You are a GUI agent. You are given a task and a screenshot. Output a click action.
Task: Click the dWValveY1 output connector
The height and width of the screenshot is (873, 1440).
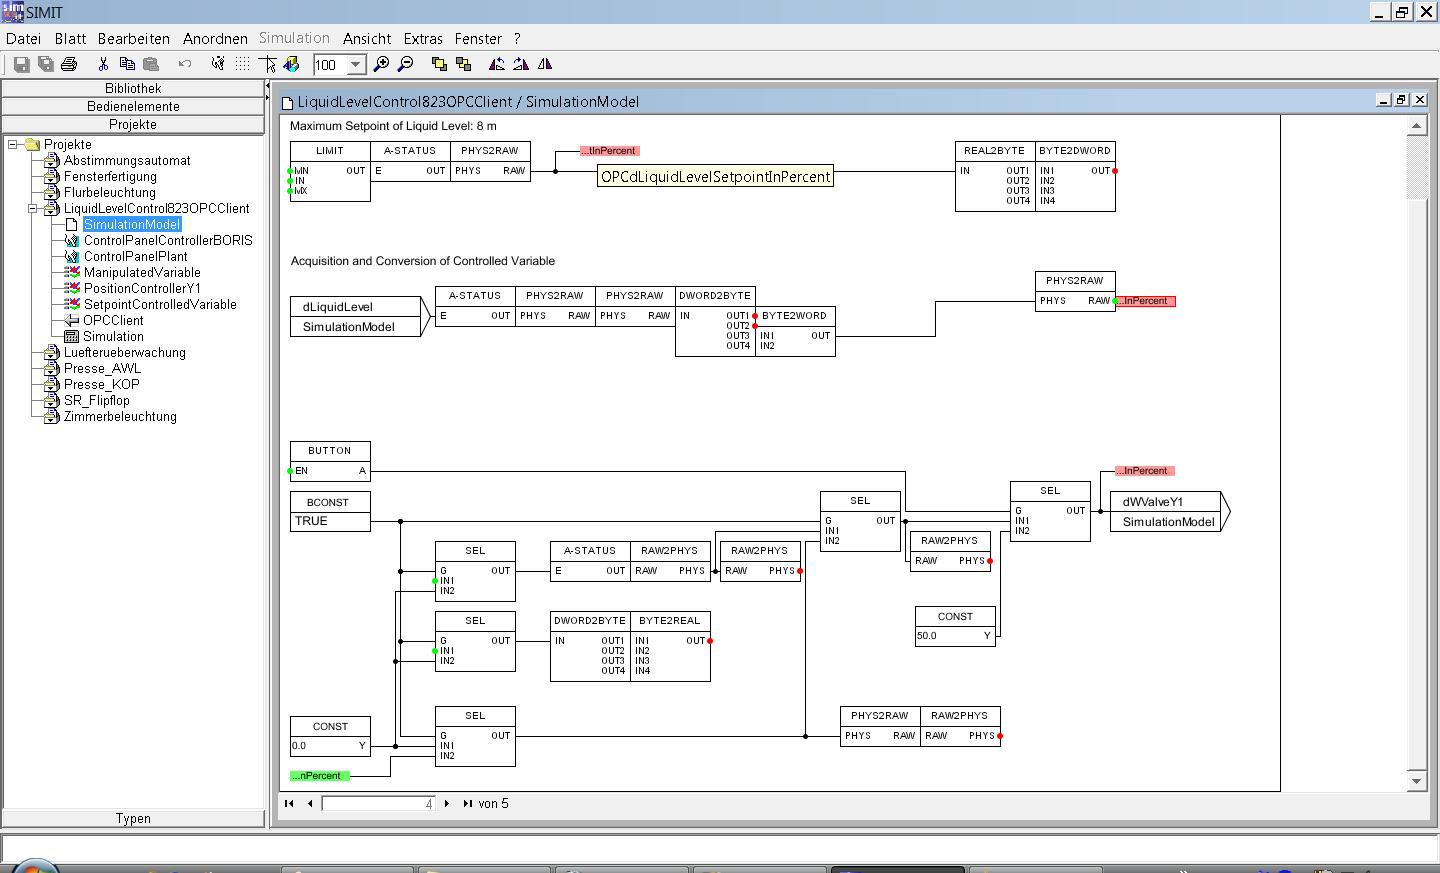point(1170,511)
